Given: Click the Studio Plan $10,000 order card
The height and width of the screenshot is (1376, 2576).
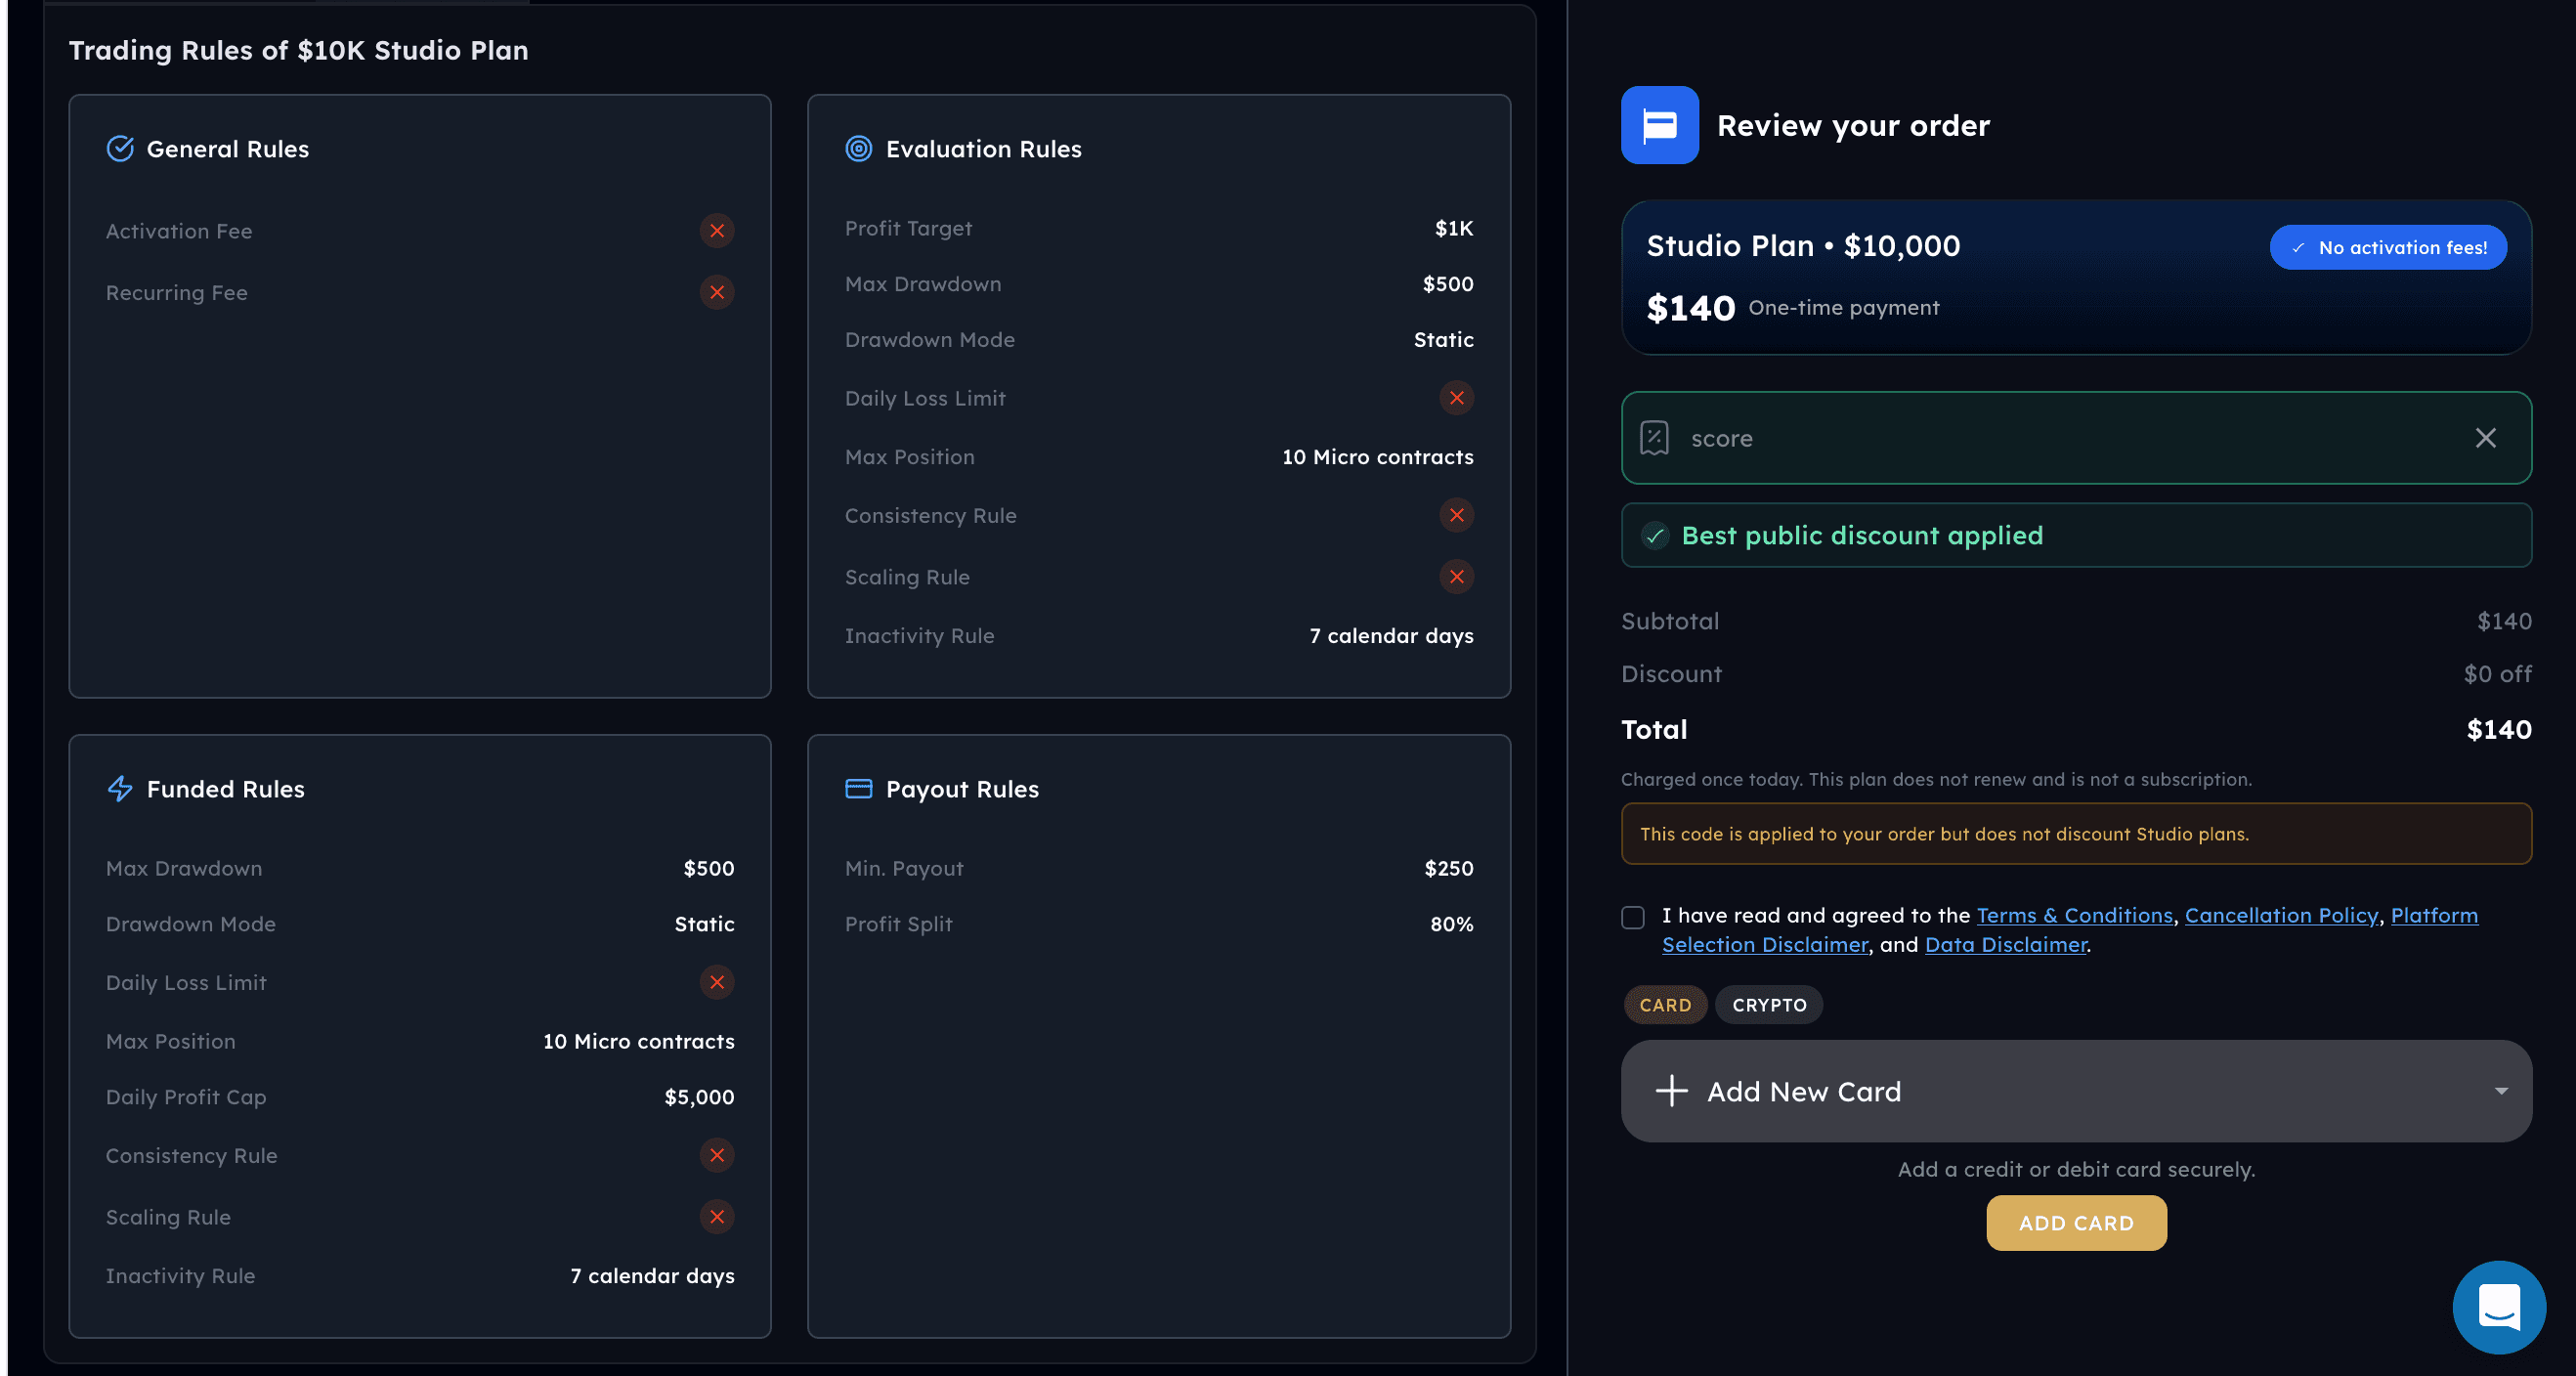Looking at the screenshot, I should (2076, 278).
